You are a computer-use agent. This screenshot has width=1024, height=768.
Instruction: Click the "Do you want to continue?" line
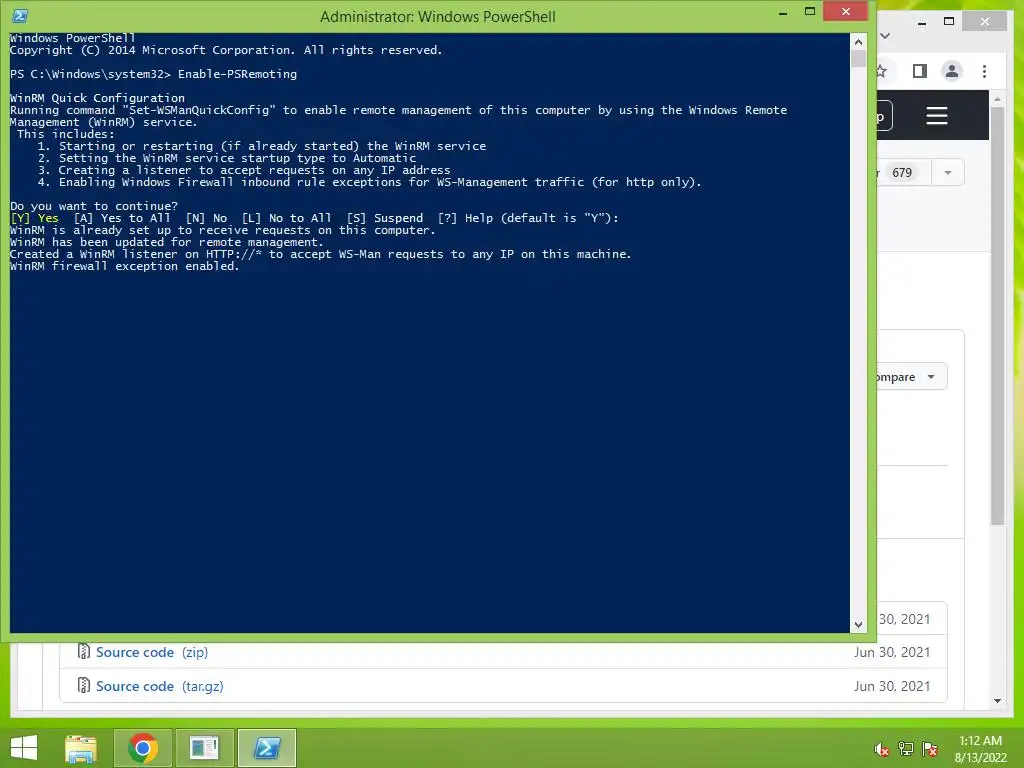[x=93, y=206]
